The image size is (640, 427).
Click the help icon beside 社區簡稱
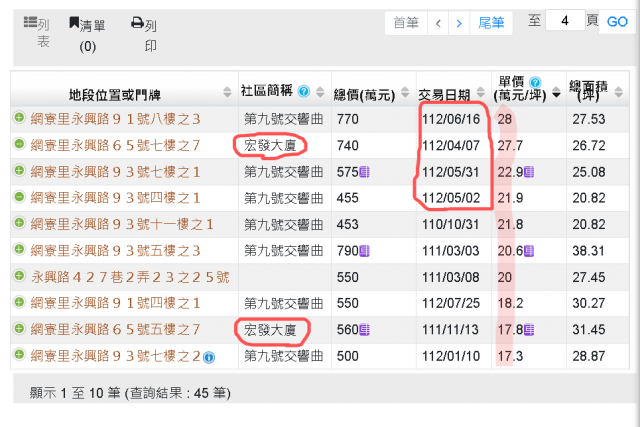[x=304, y=91]
